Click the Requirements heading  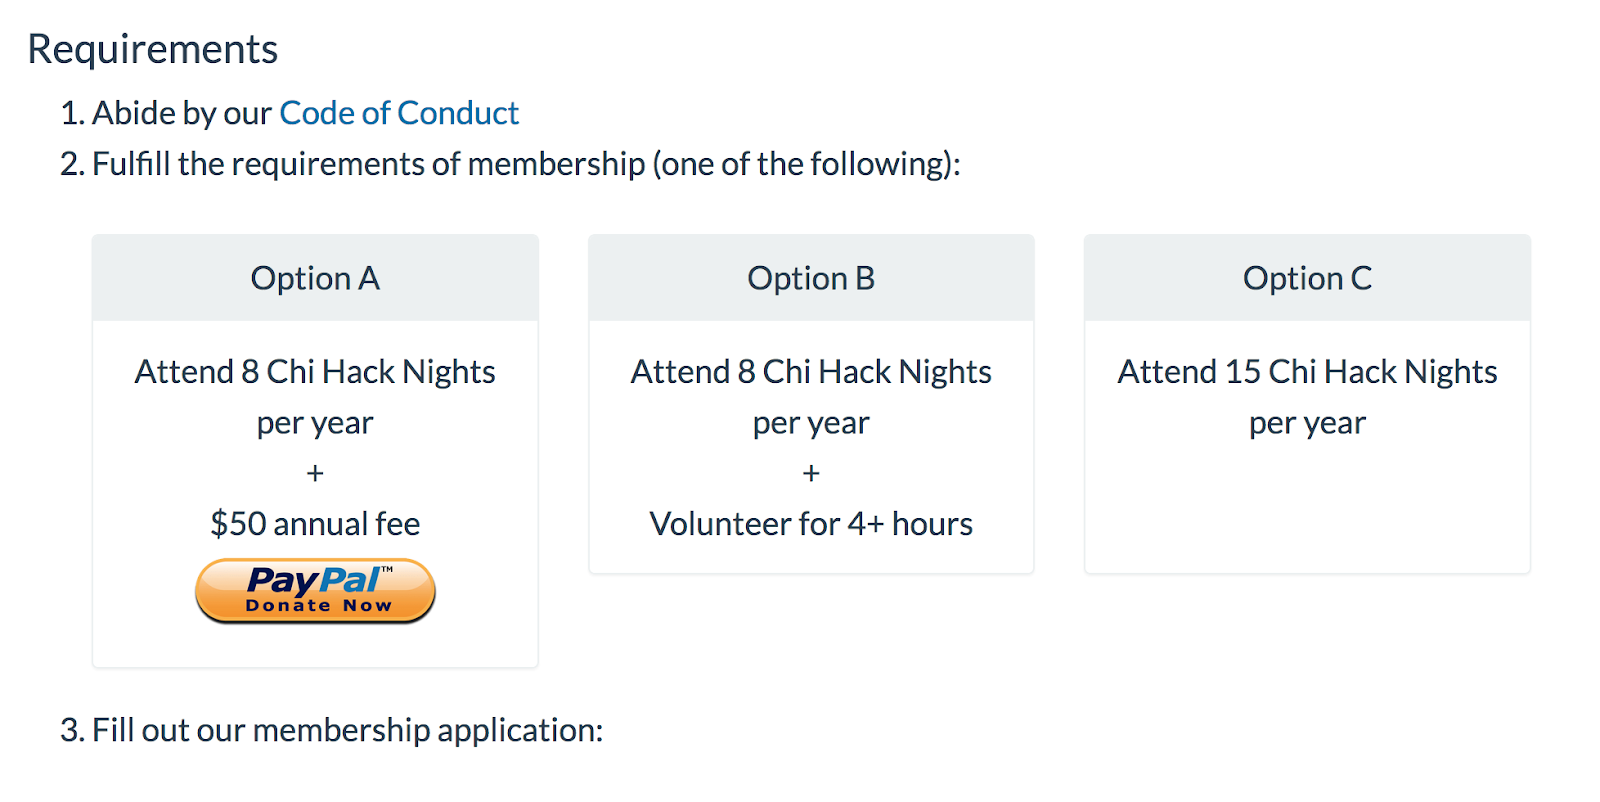153,49
